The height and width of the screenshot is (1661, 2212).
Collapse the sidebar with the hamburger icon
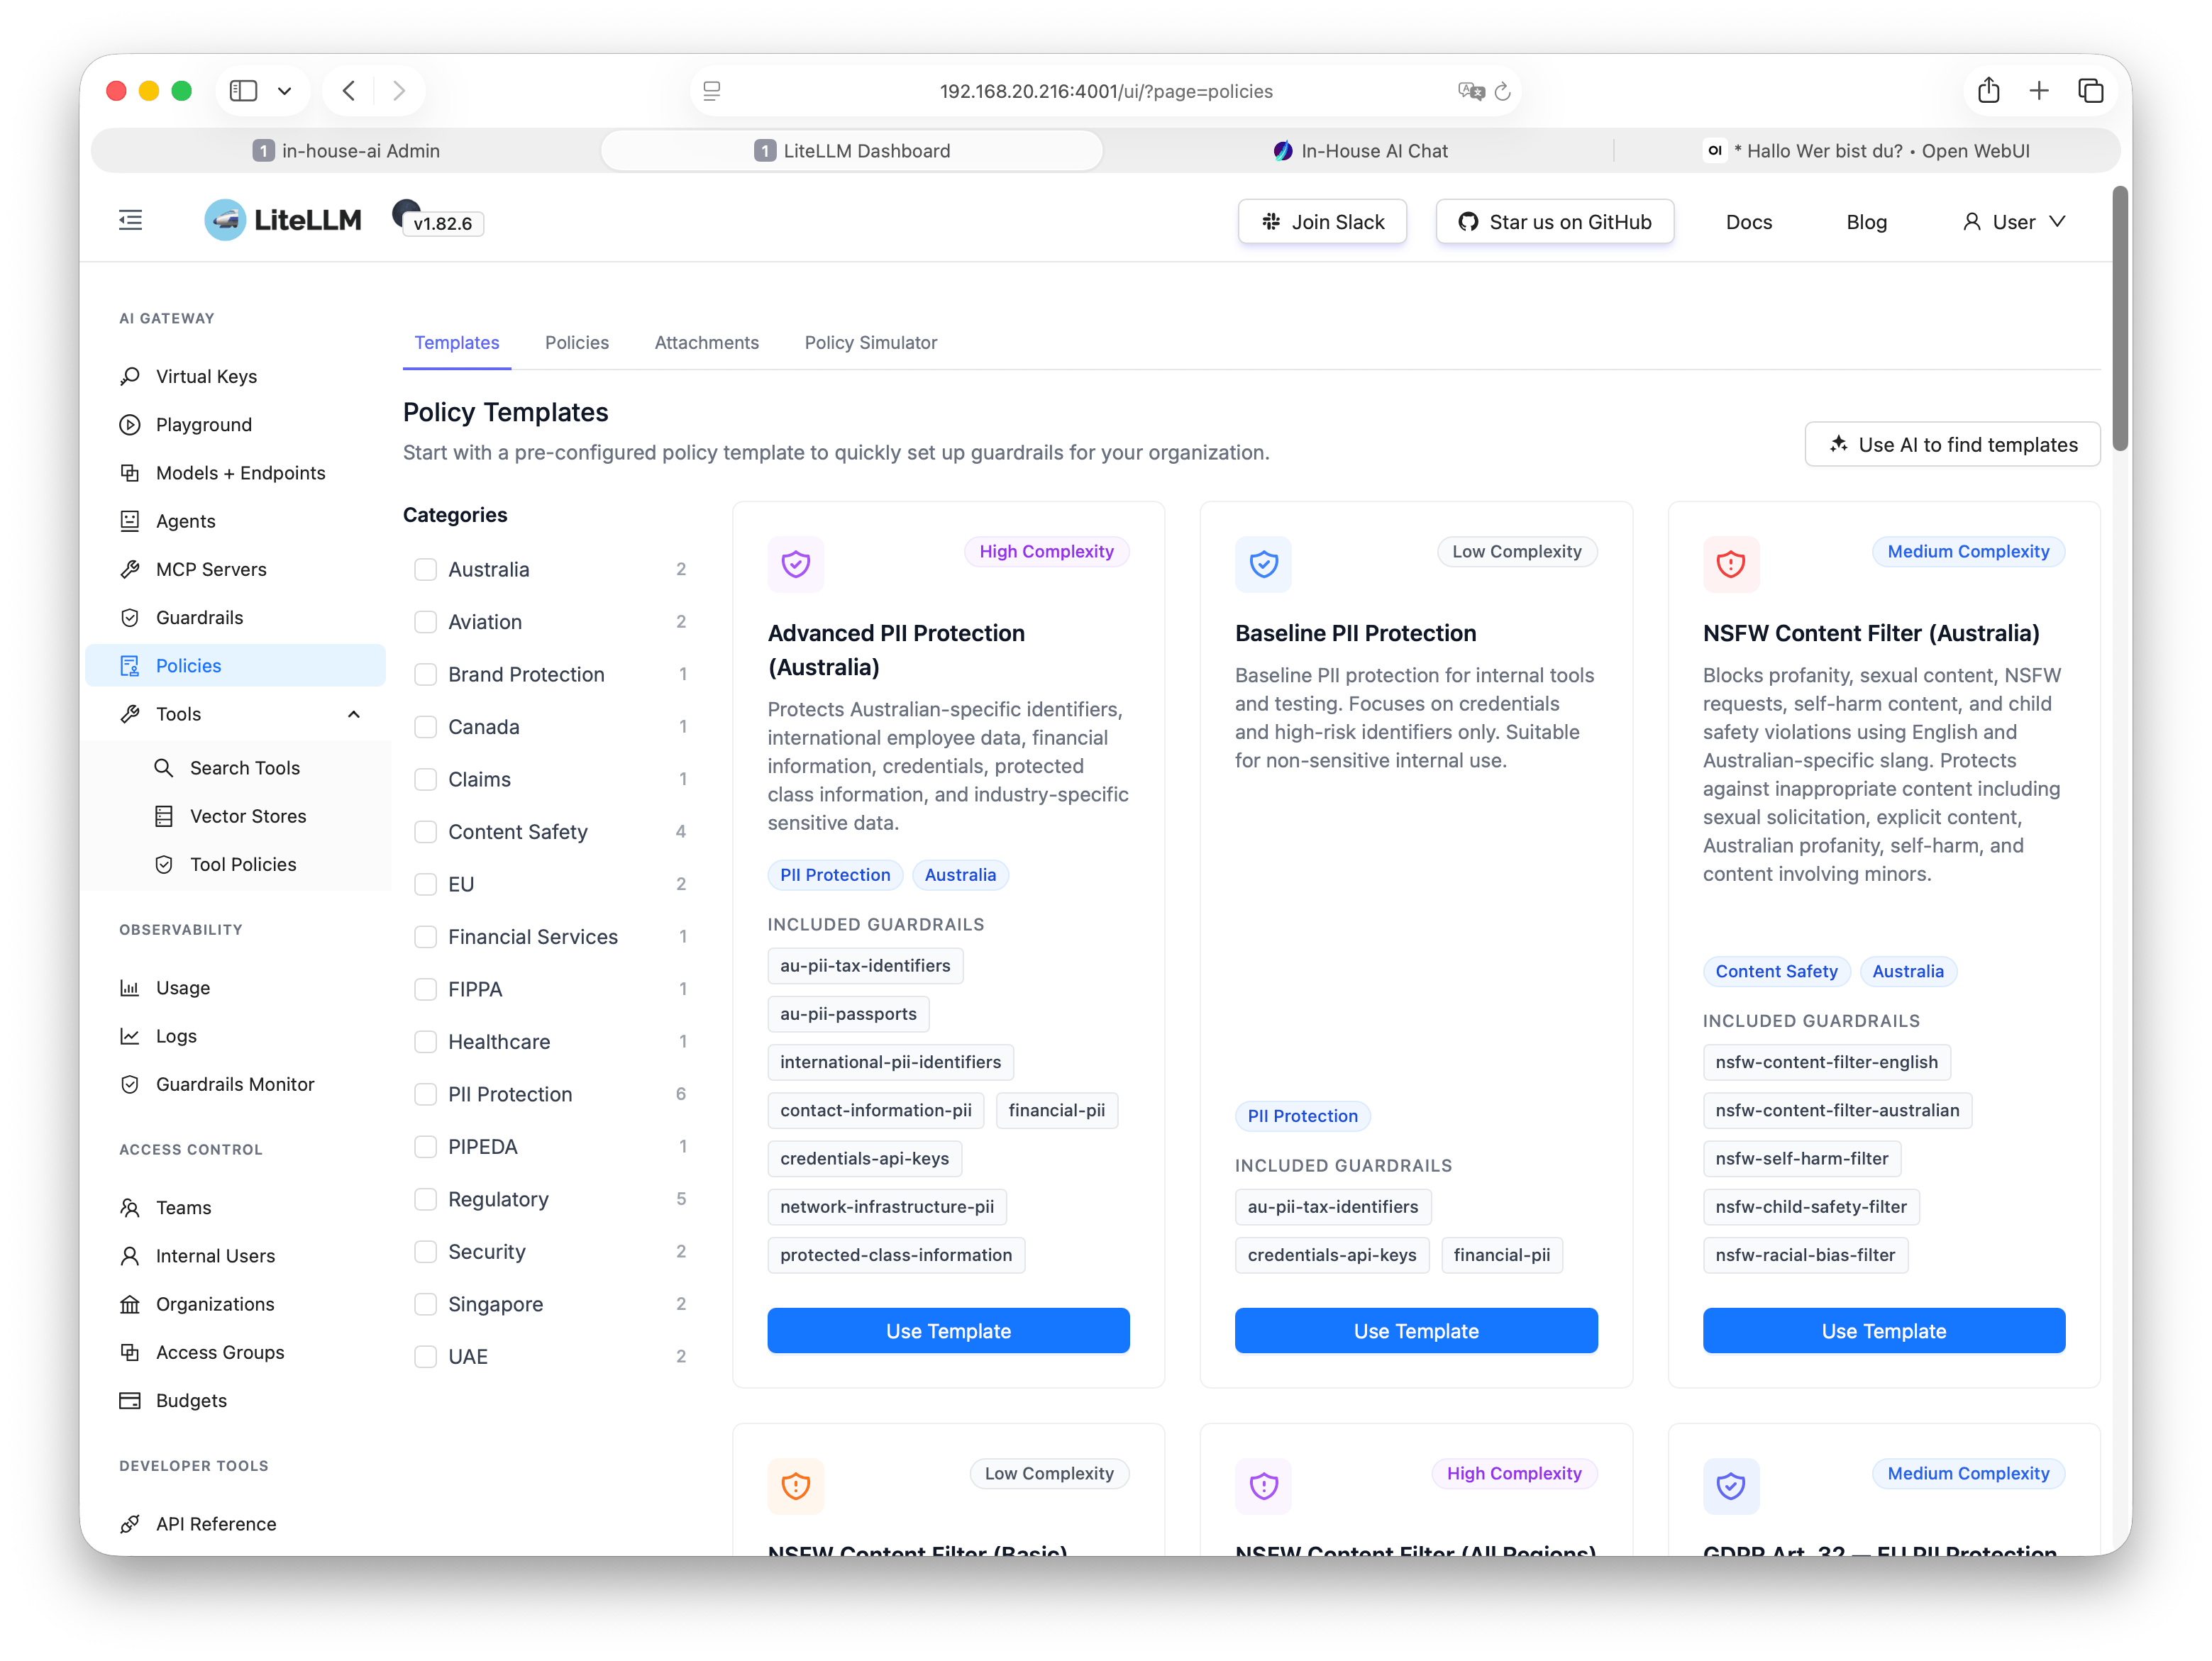coord(130,221)
